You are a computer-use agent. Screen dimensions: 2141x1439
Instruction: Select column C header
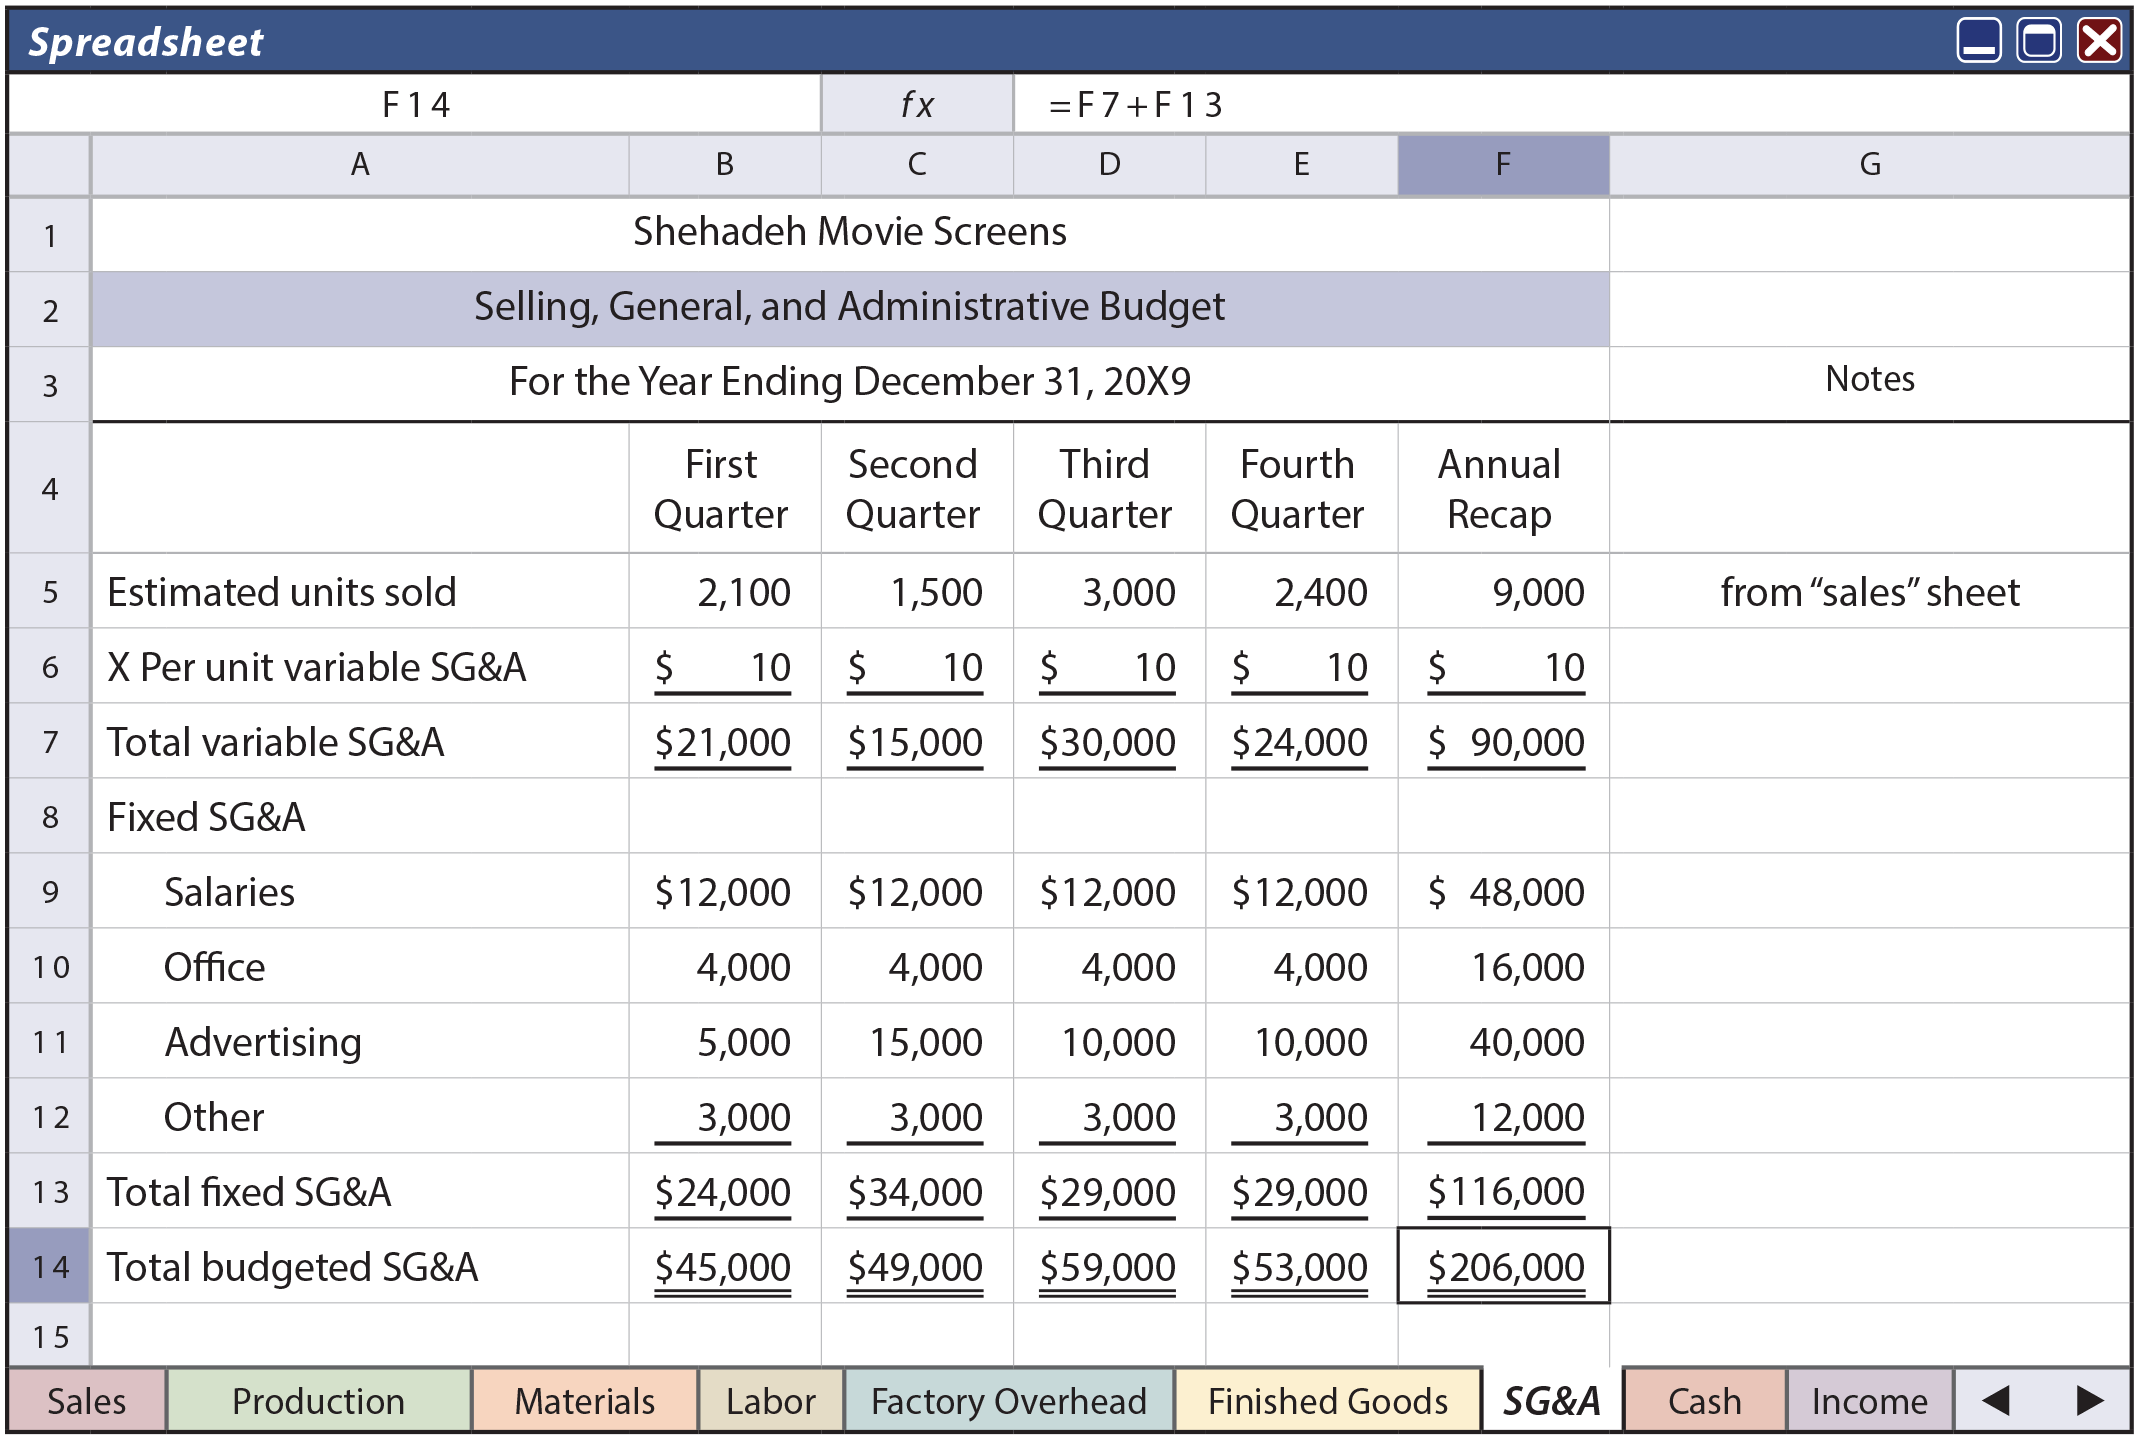(917, 164)
